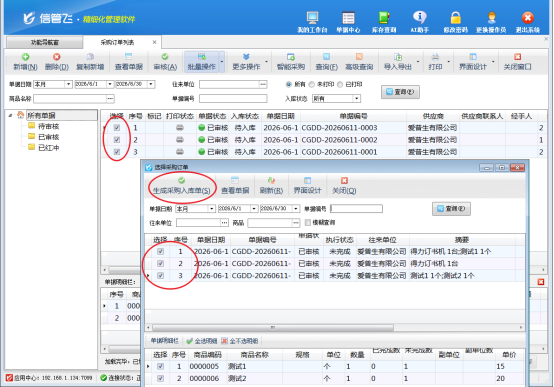
Task: Open 库存查询 from the top bar
Action: click(x=384, y=22)
